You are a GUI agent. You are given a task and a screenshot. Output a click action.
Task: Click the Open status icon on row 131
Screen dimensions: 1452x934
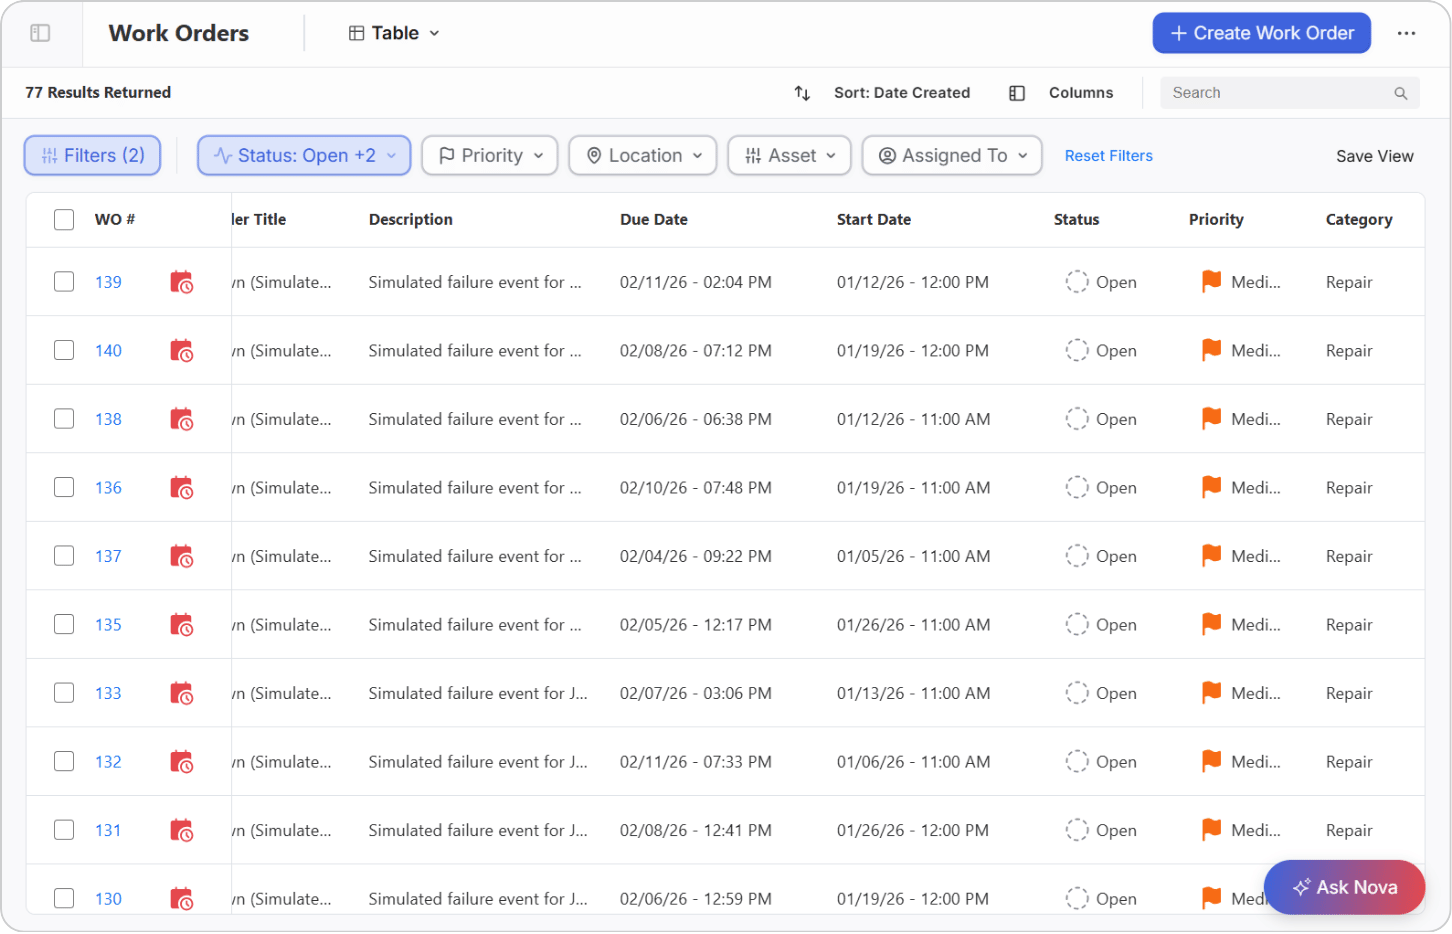[1077, 830]
